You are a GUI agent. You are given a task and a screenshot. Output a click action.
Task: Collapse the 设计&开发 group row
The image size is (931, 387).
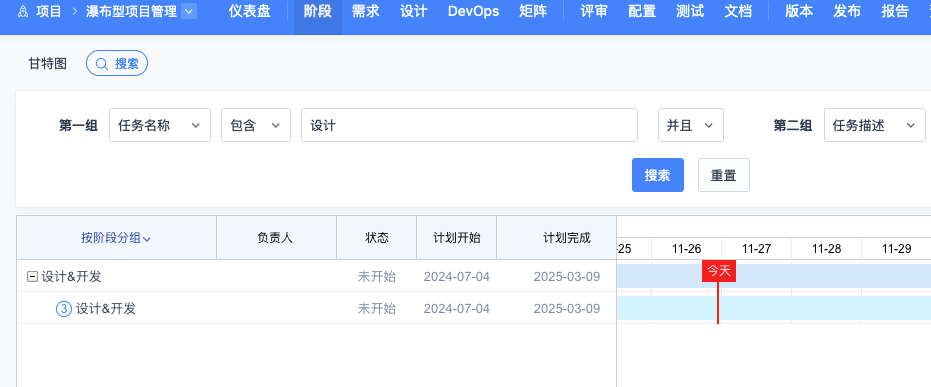coord(33,277)
